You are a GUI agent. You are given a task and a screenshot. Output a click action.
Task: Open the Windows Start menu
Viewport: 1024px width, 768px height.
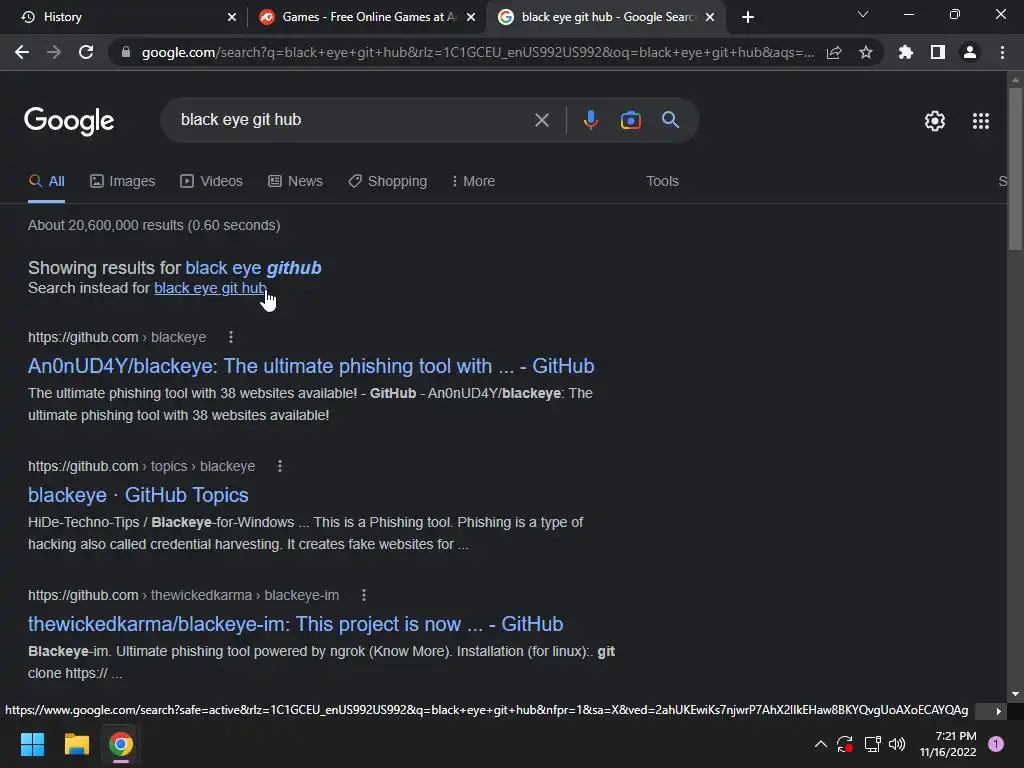coord(32,744)
